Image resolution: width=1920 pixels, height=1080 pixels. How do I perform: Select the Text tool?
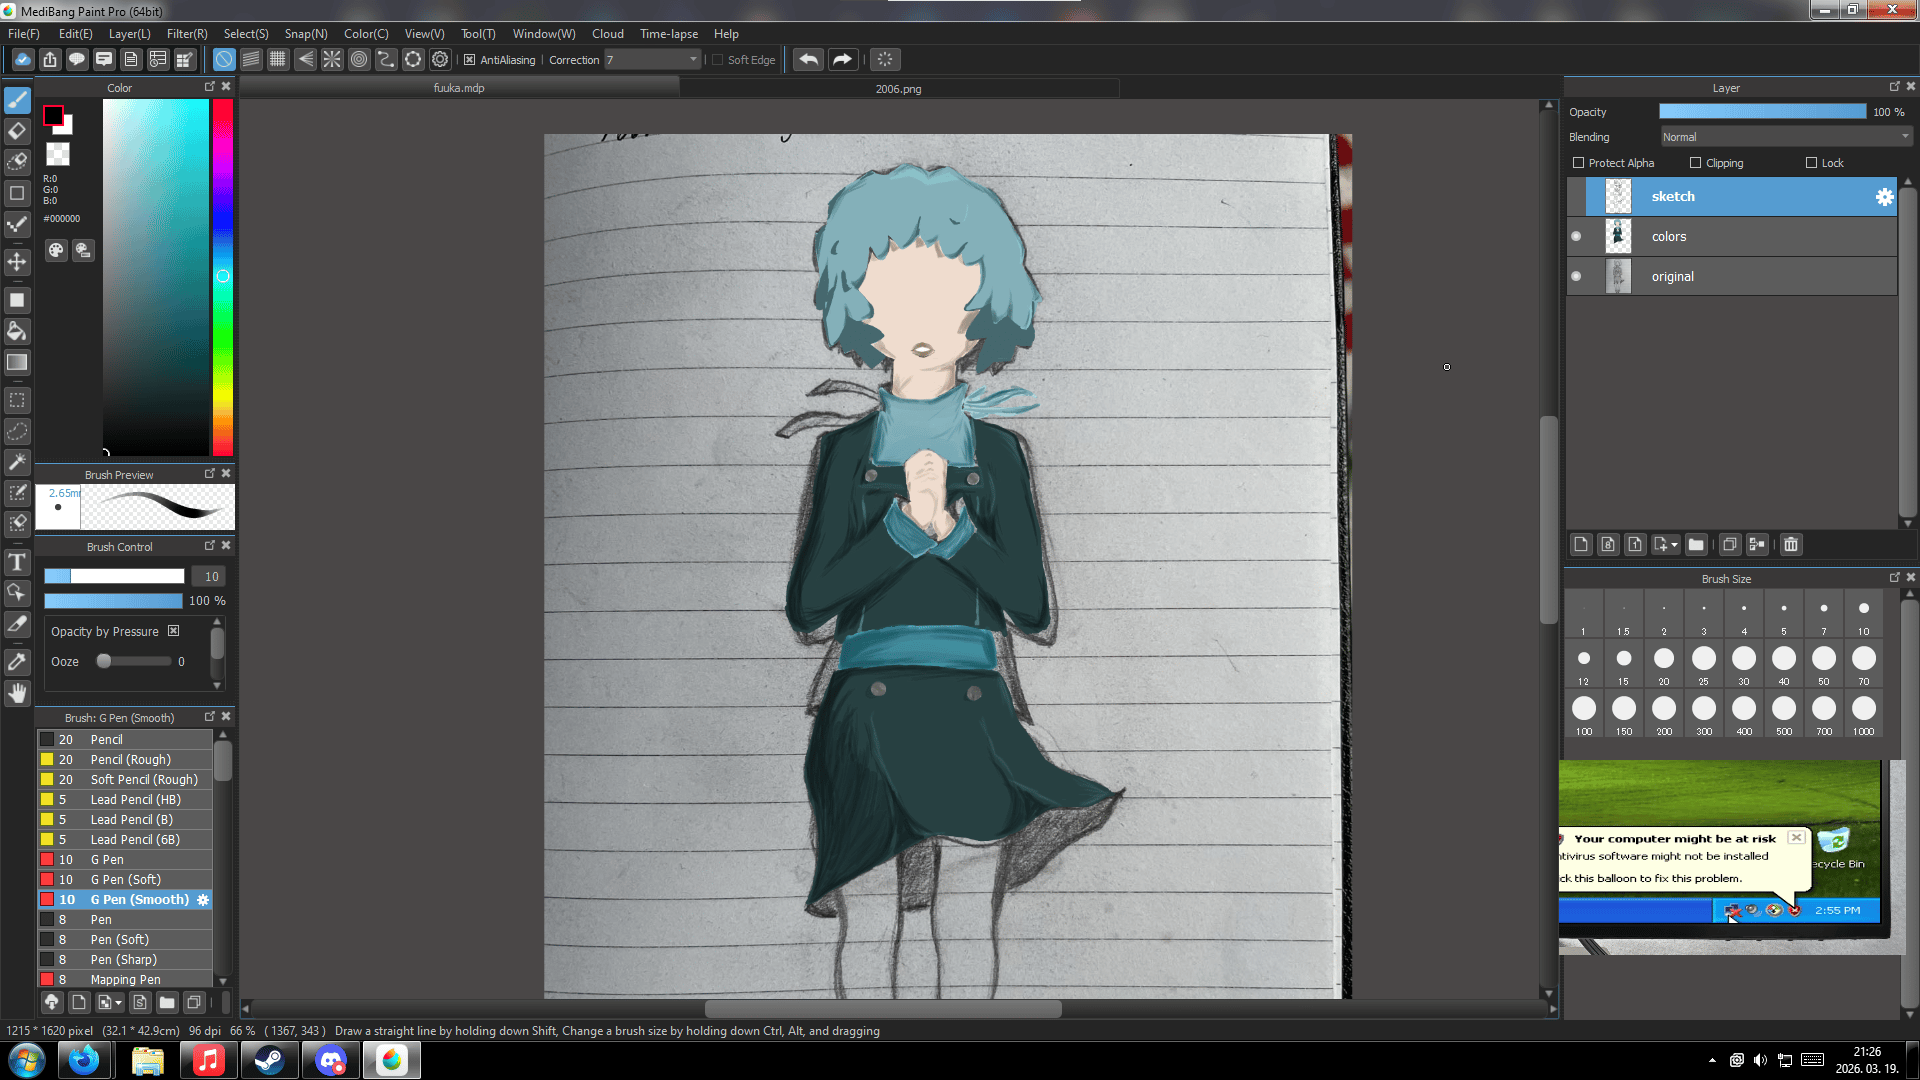point(17,562)
